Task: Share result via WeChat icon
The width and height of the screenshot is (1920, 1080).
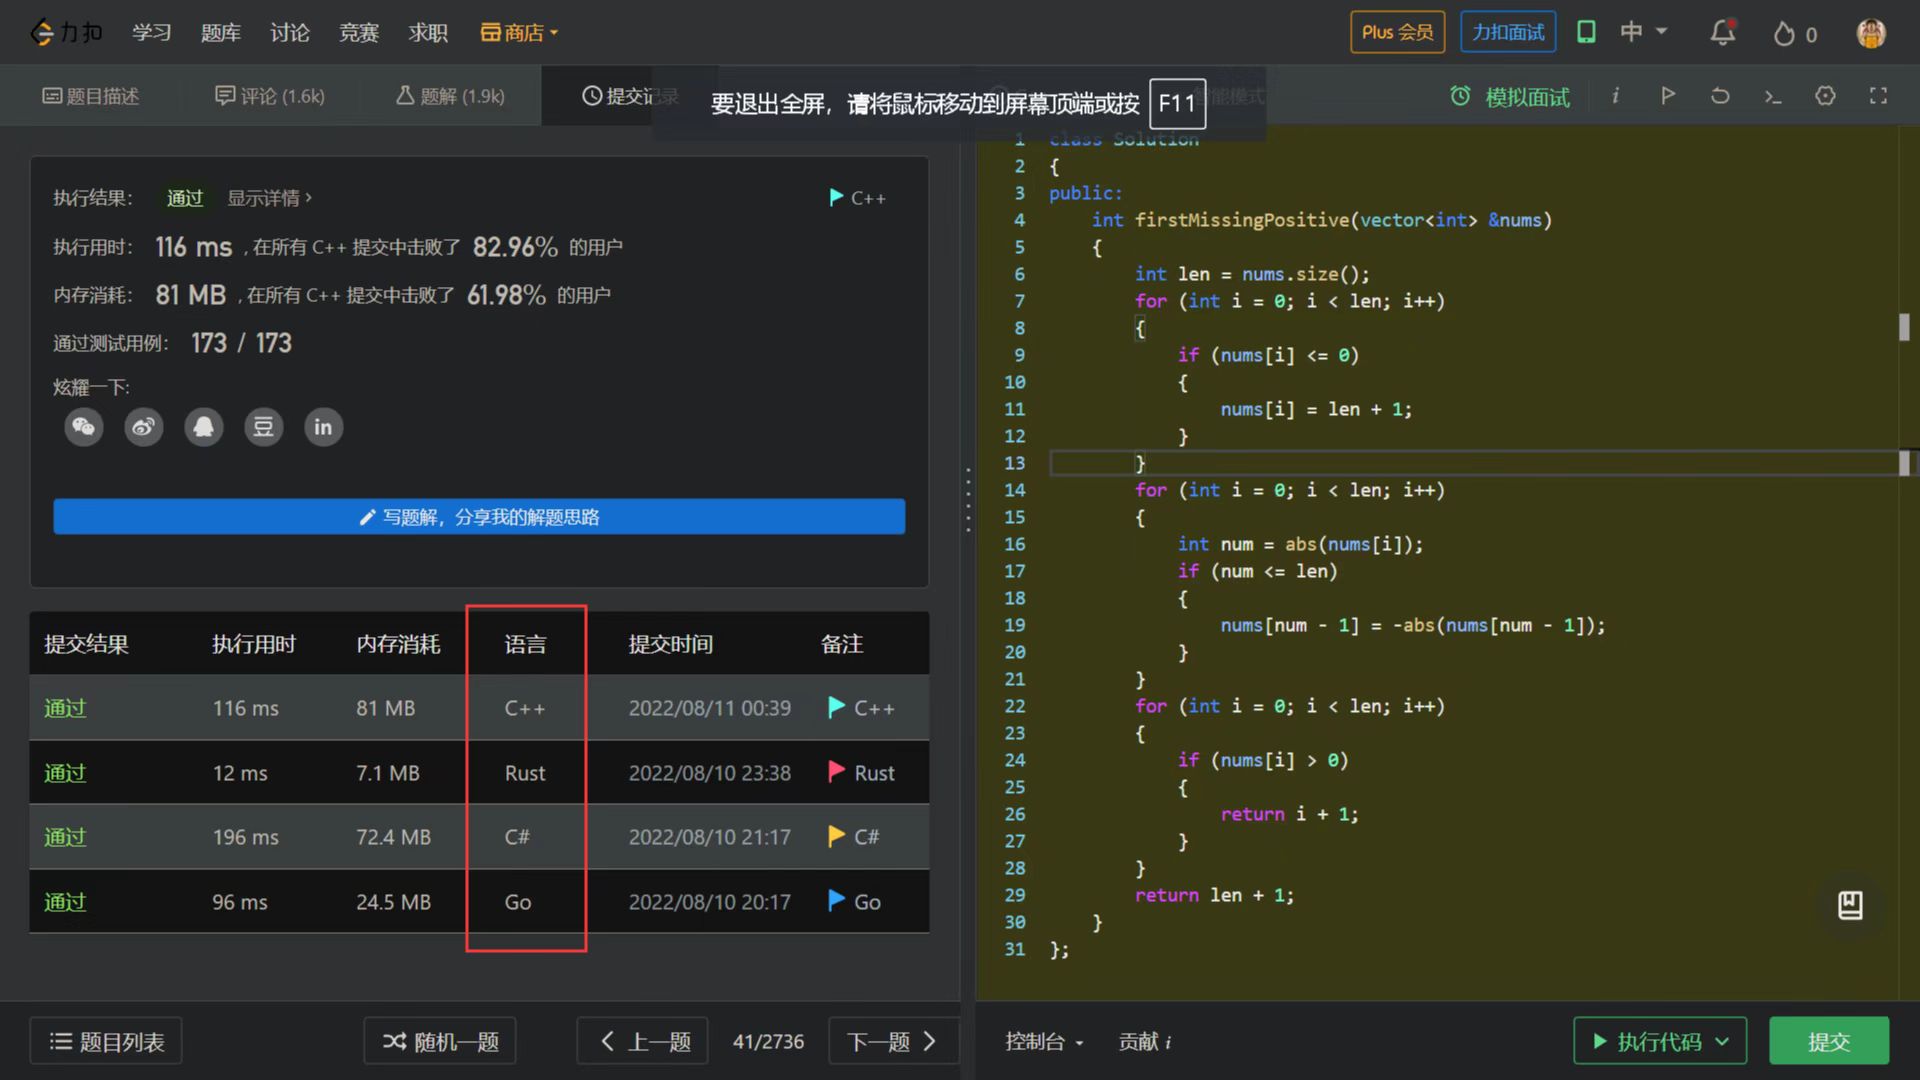Action: [84, 427]
